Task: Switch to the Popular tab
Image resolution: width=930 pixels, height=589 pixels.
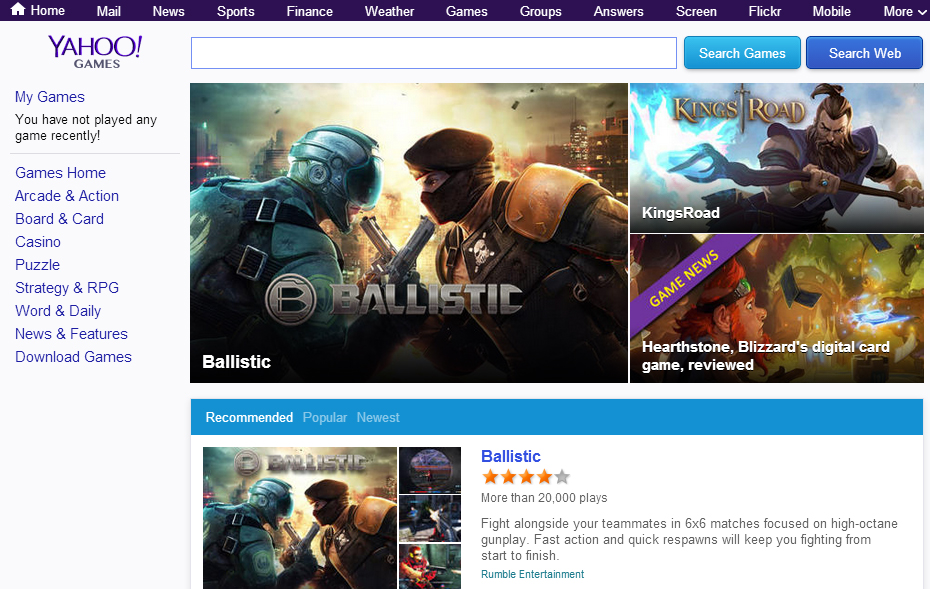Action: (x=324, y=417)
